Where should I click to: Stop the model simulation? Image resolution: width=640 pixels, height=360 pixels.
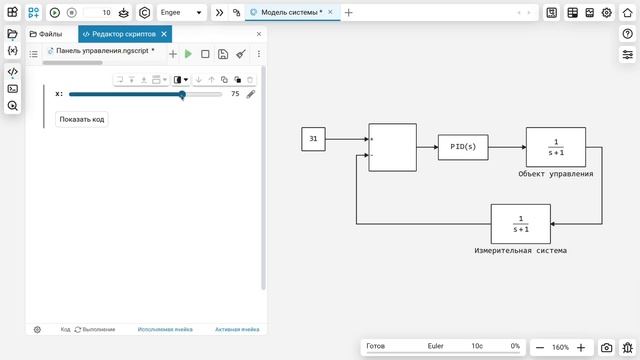click(71, 13)
